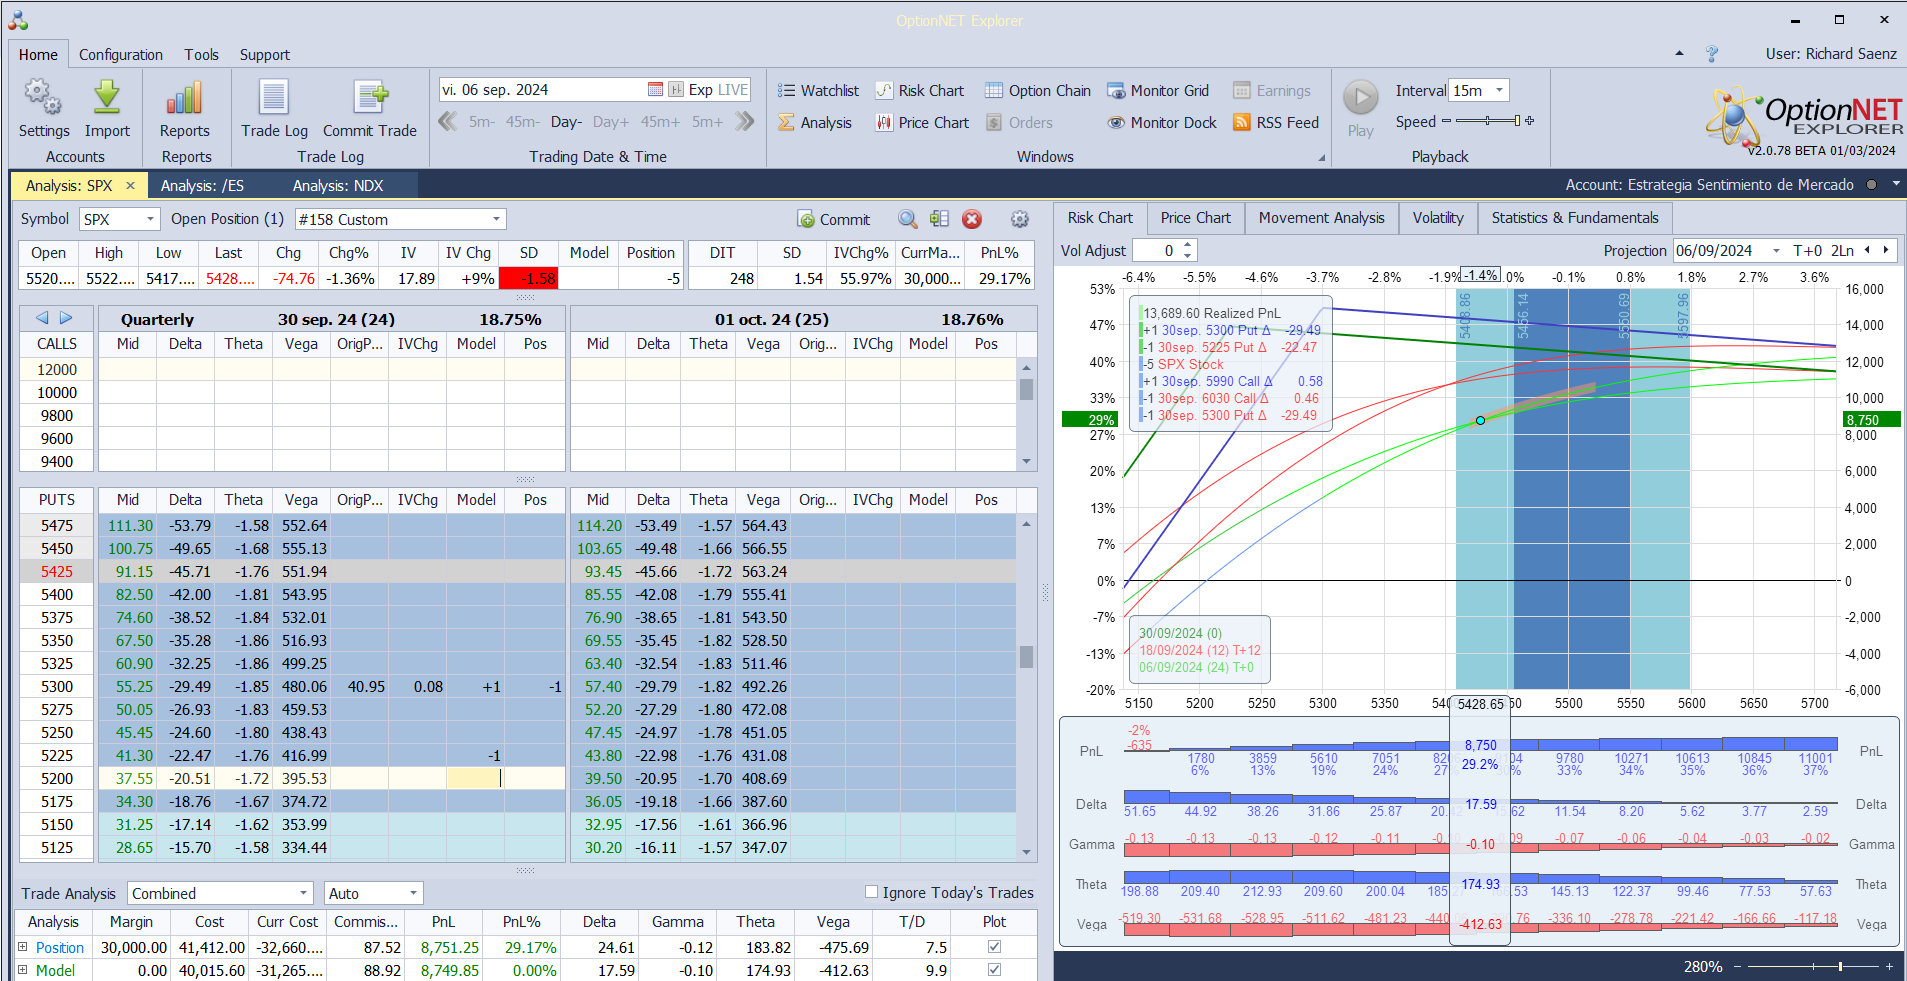
Task: Open the Projection date dropdown
Action: click(1776, 250)
